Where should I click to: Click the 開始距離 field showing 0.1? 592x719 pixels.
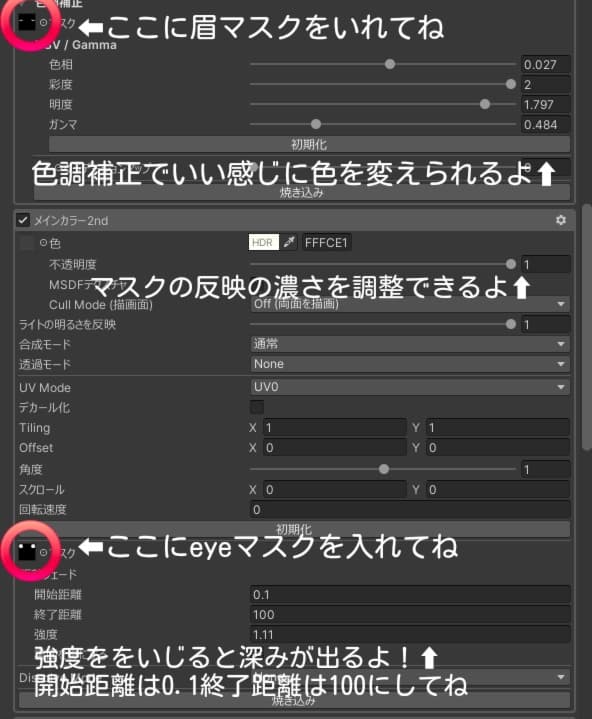click(410, 595)
